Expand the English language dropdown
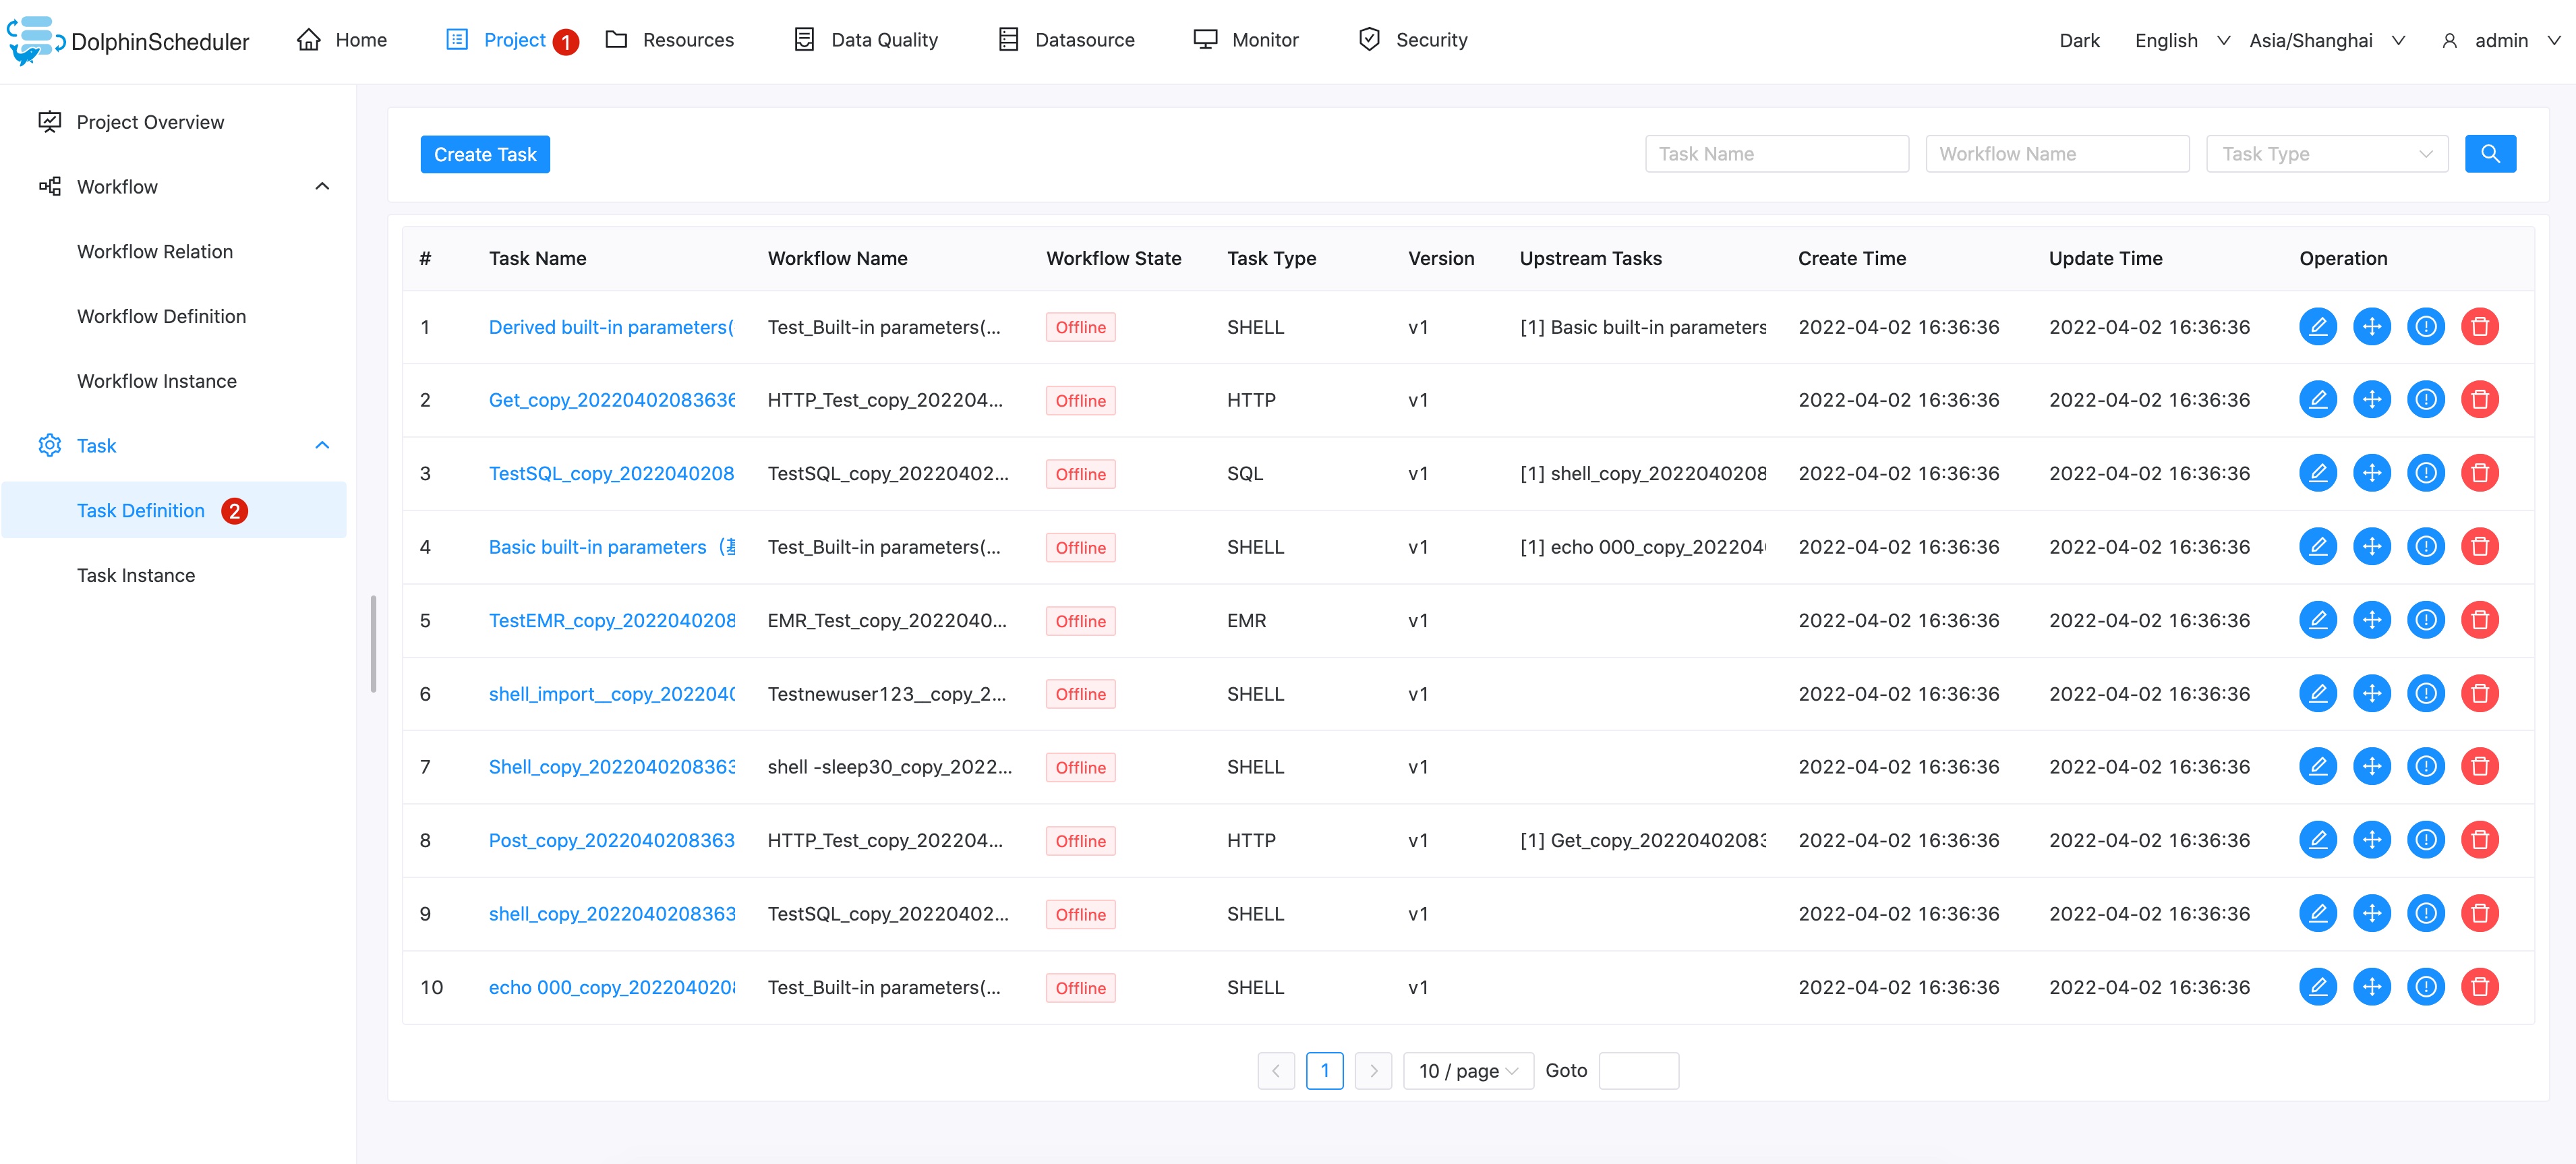Screen dimensions: 2576x1164 (2181, 40)
